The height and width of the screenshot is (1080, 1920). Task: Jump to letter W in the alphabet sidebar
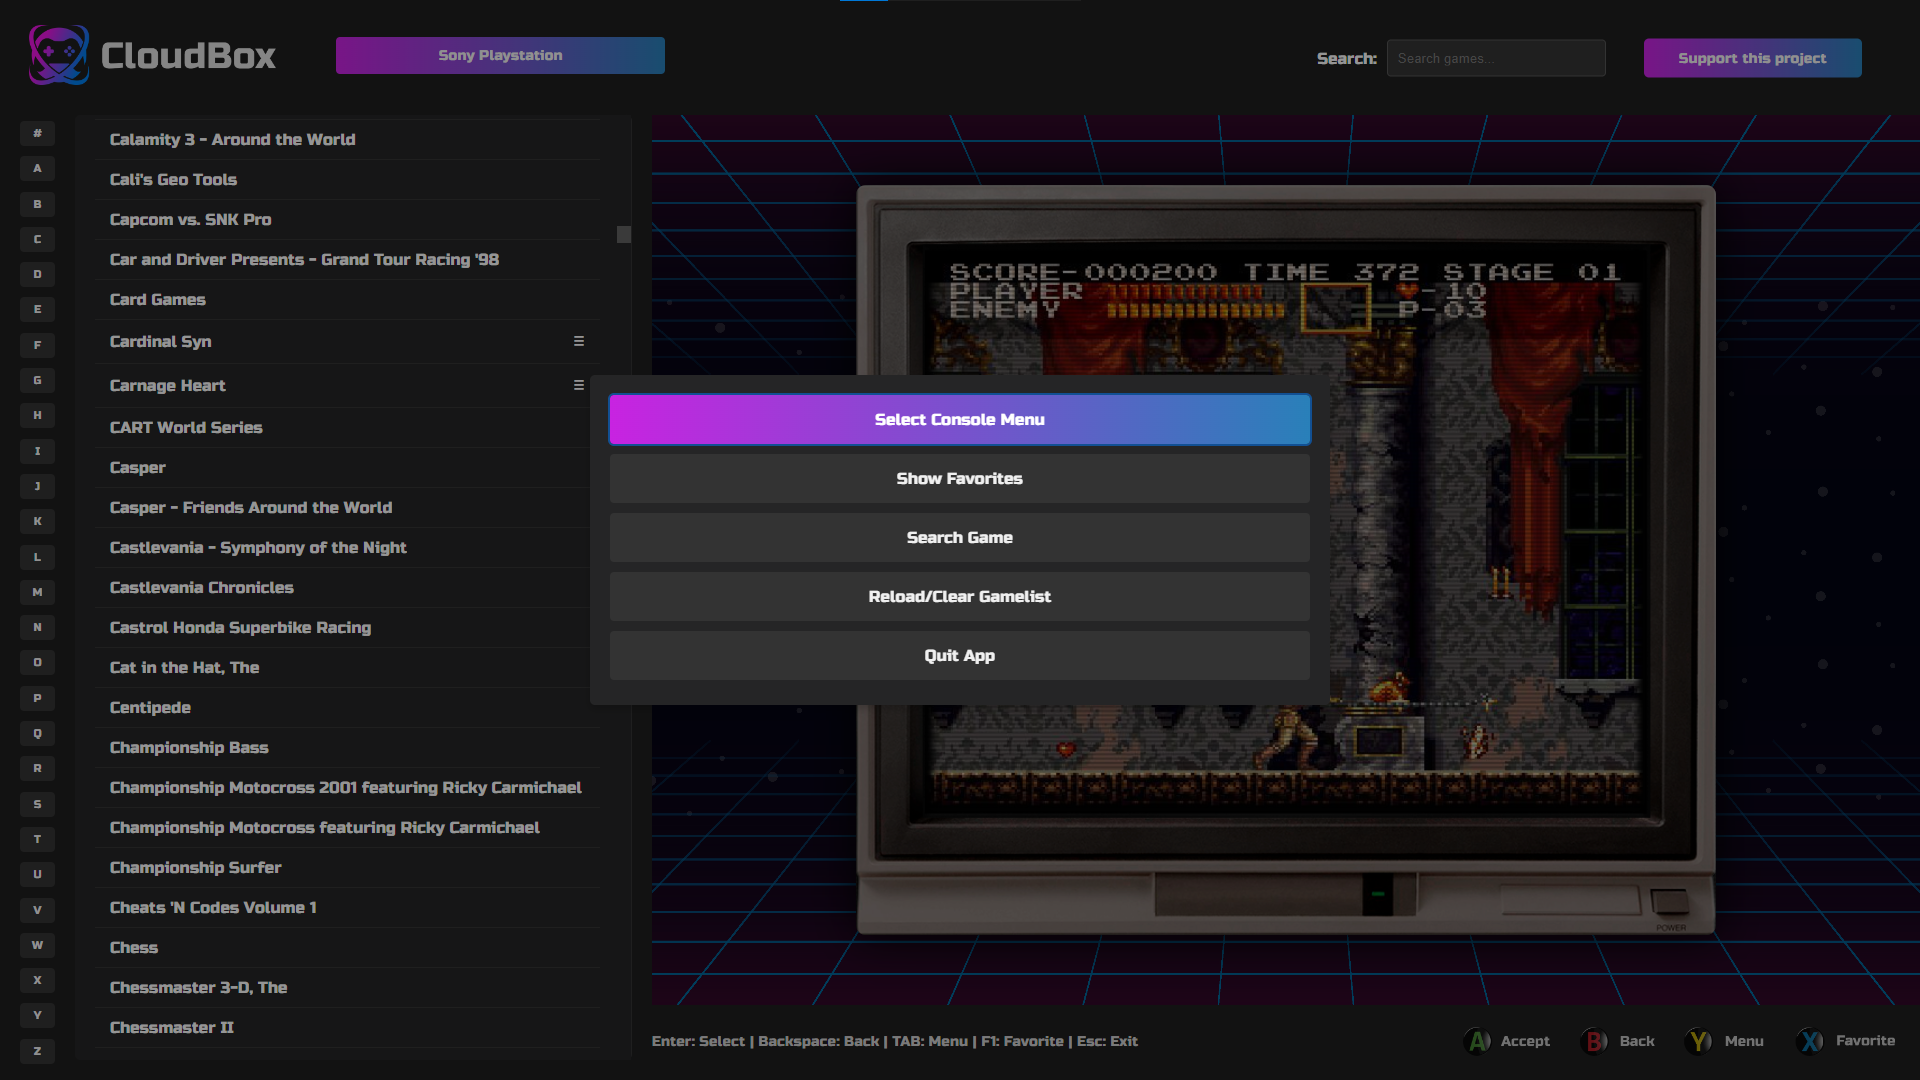pos(37,945)
